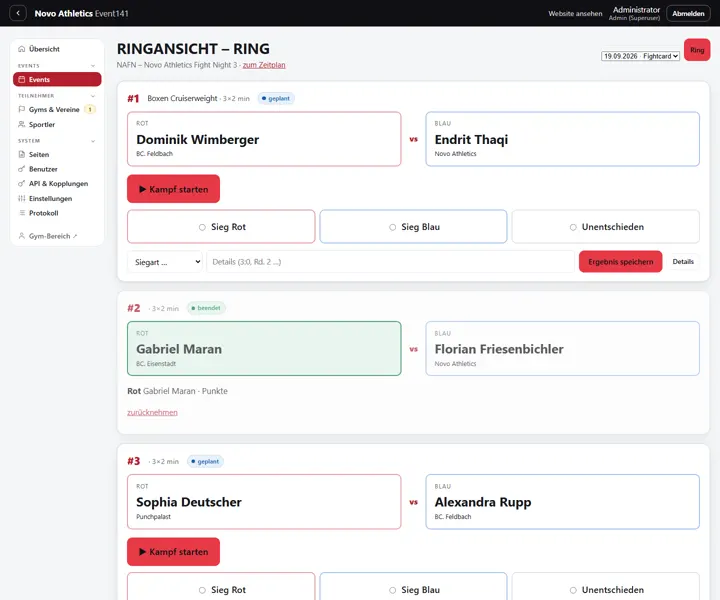The image size is (720, 600).
Task: Click the geplant status badge on fight #3
Action: (205, 461)
